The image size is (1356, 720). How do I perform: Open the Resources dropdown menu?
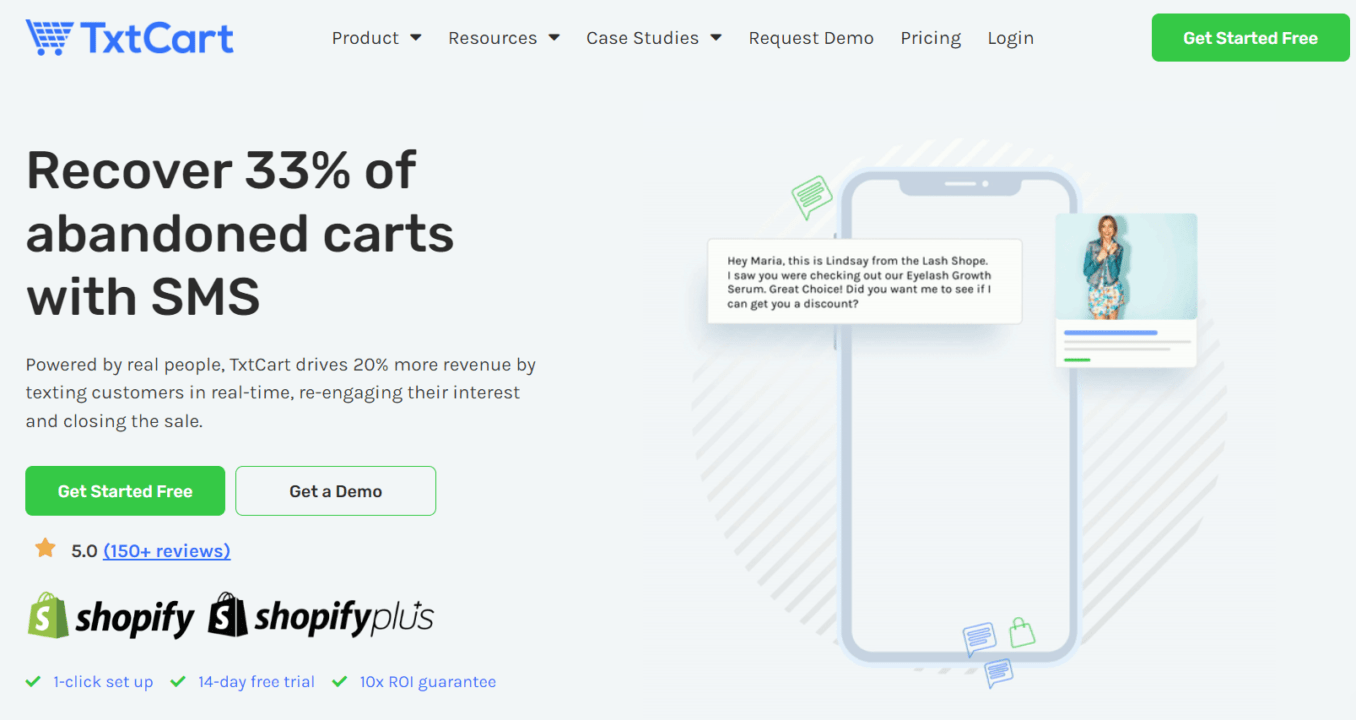pyautogui.click(x=503, y=38)
